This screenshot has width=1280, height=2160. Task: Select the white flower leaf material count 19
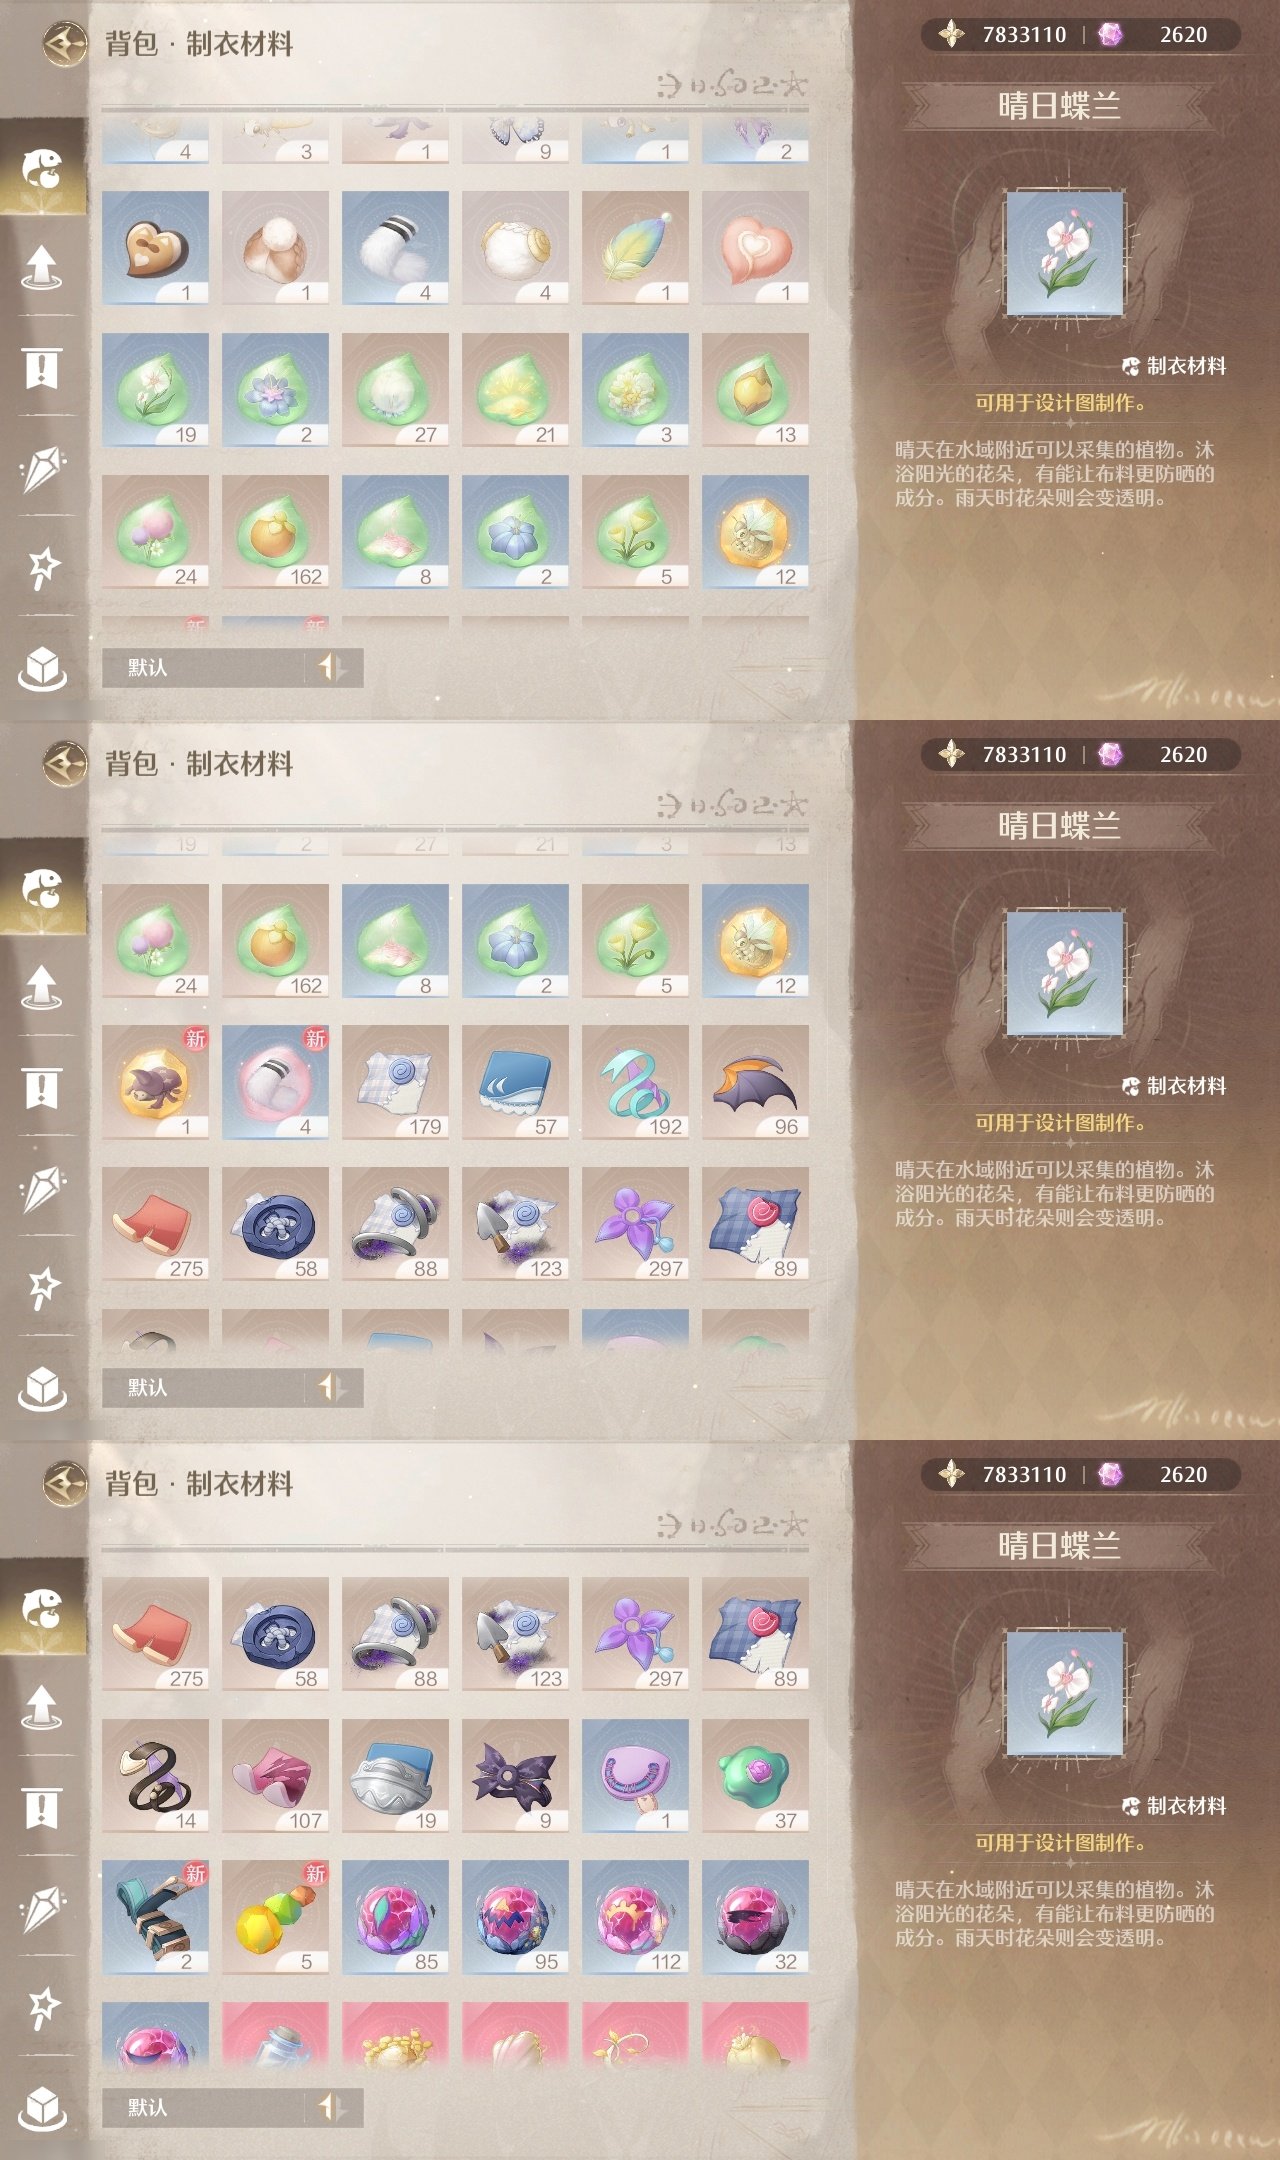[x=155, y=390]
